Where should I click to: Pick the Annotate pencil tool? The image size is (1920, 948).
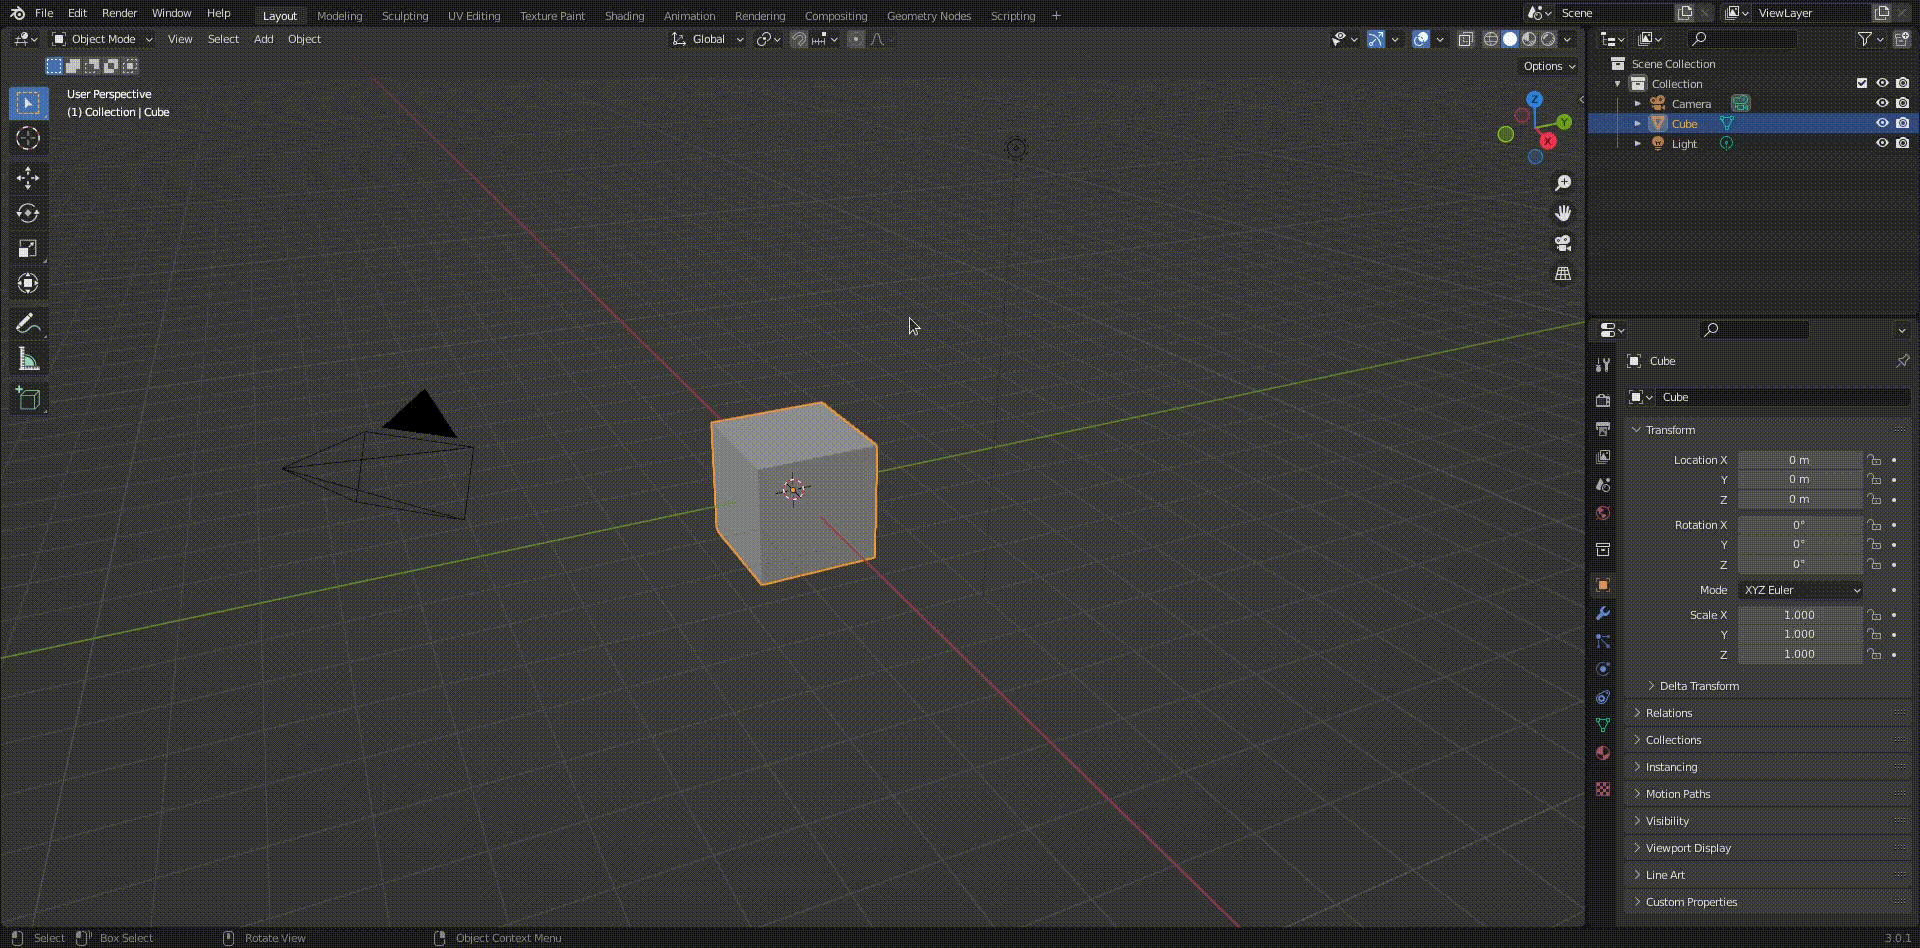28,324
